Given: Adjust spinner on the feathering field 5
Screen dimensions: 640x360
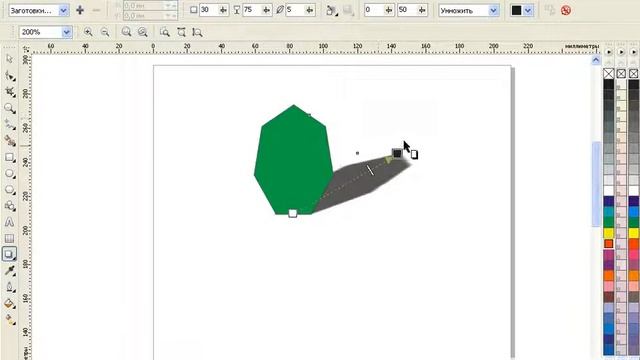Looking at the screenshot, I should pos(310,11).
